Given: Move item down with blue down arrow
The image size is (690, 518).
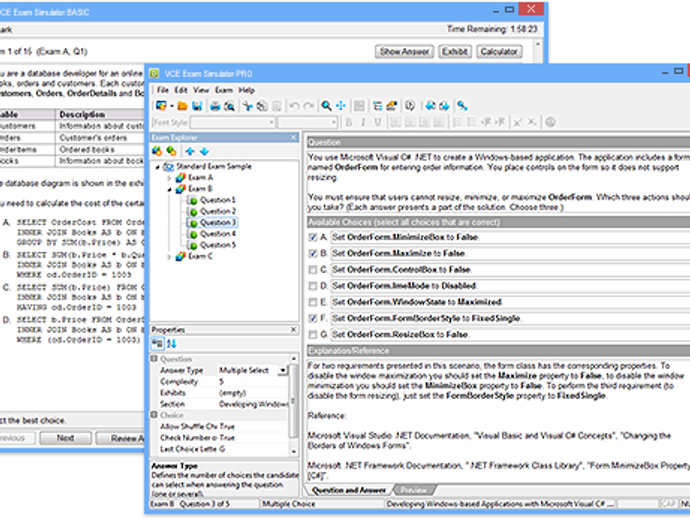Looking at the screenshot, I should tap(204, 151).
